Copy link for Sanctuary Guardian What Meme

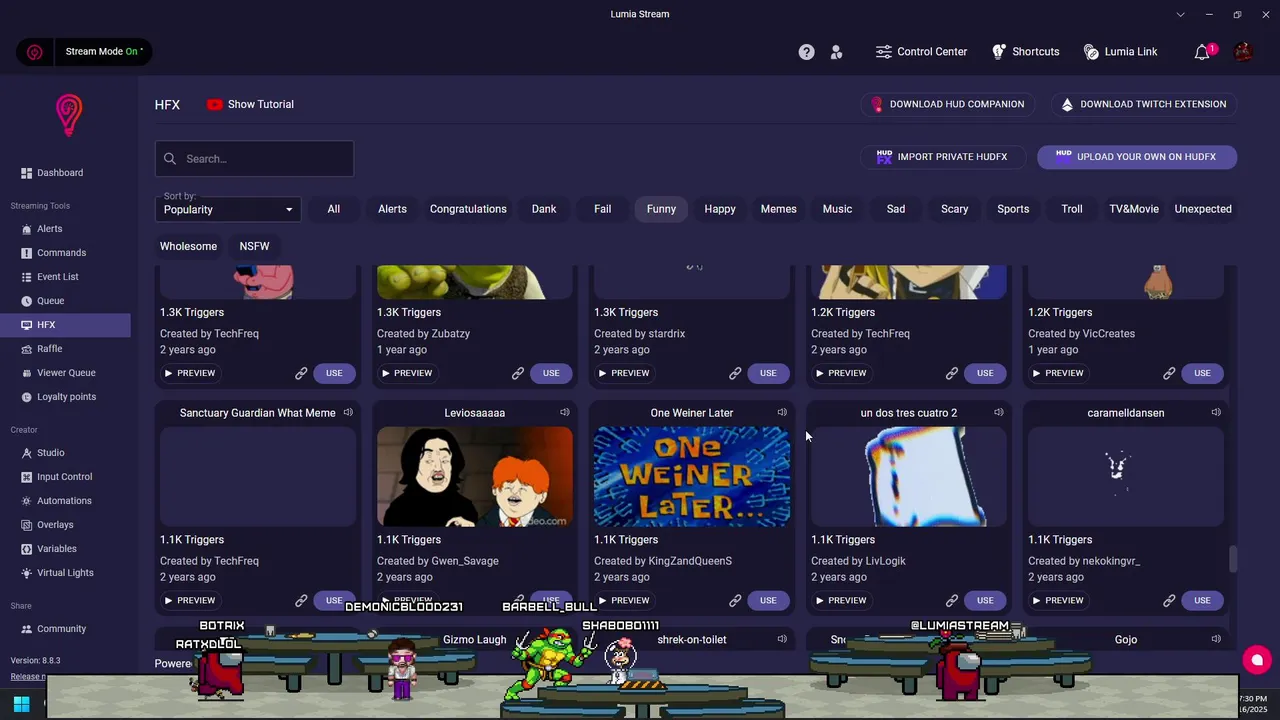point(301,600)
